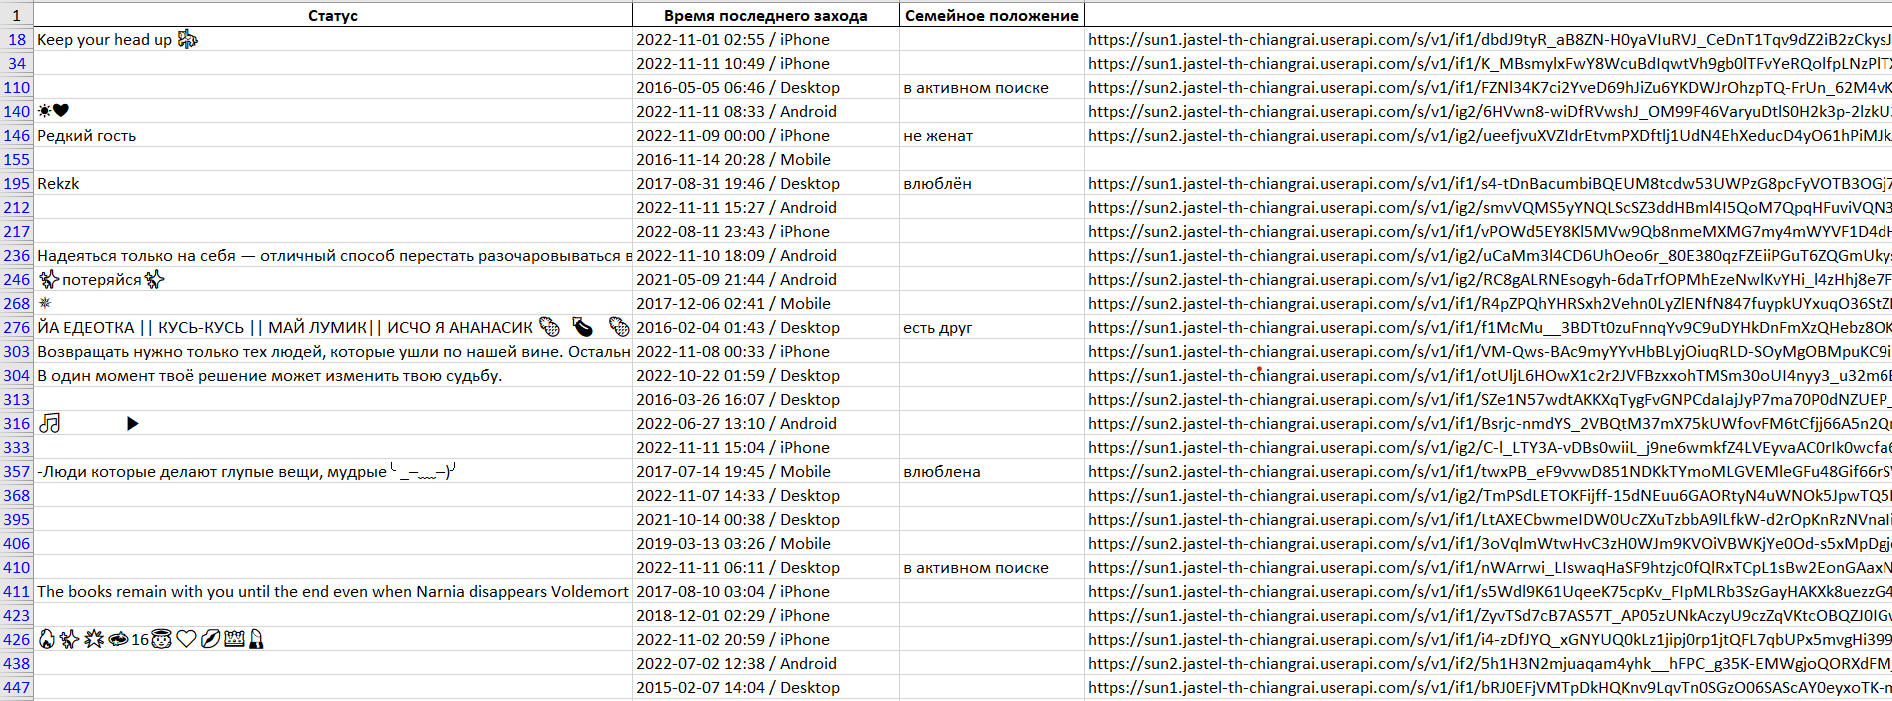Click row header 18
Image resolution: width=1892 pixels, height=701 pixels.
point(16,39)
